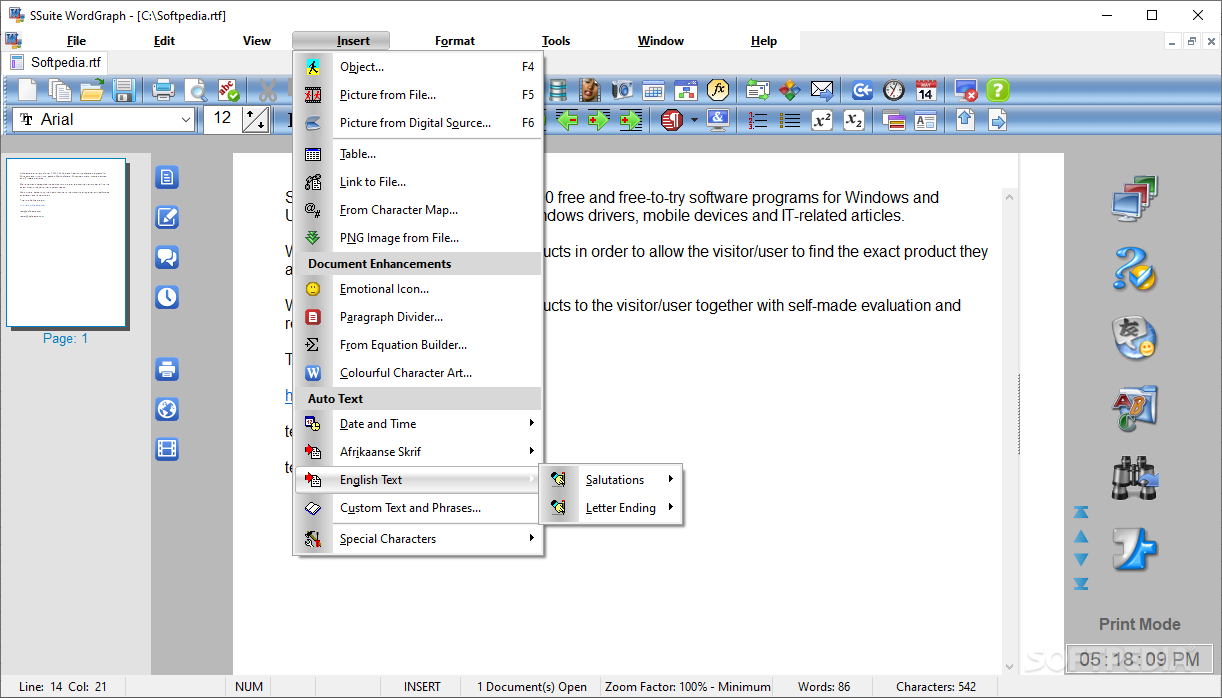Click the Print icon in the top toolbar

(x=164, y=91)
